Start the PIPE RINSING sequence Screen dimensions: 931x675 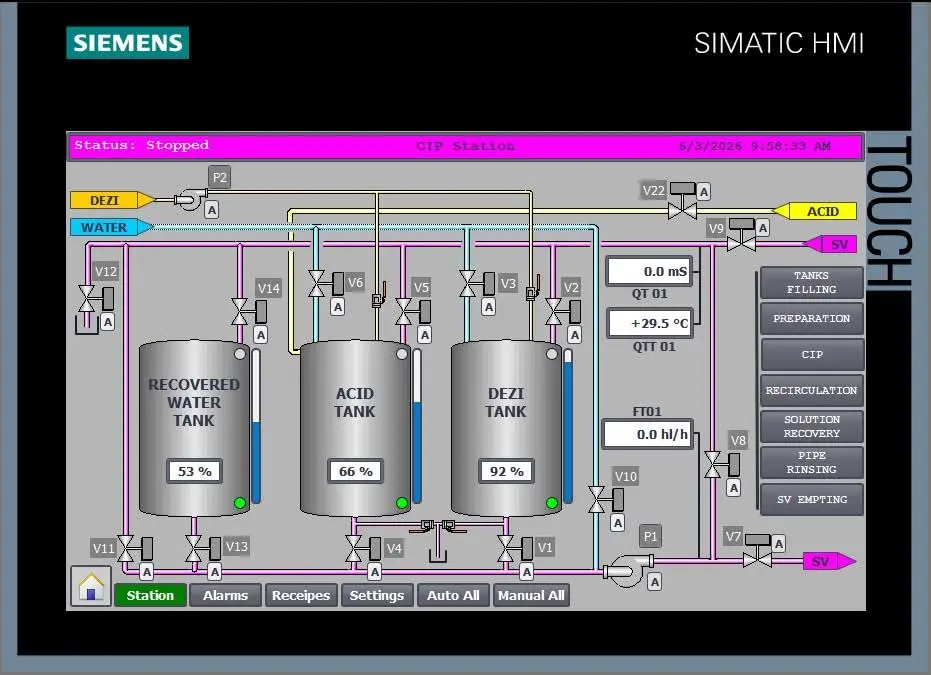tap(812, 462)
